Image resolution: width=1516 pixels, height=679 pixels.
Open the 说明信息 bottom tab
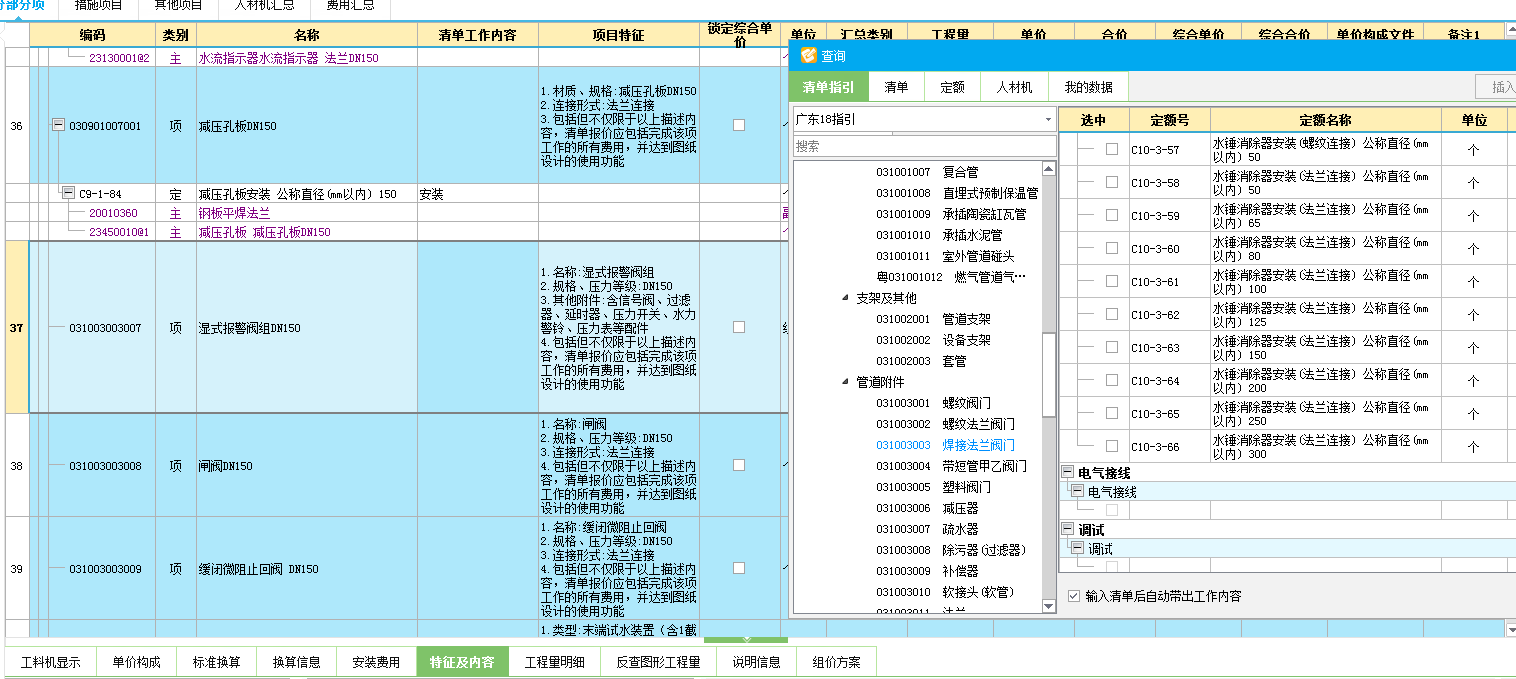(756, 662)
